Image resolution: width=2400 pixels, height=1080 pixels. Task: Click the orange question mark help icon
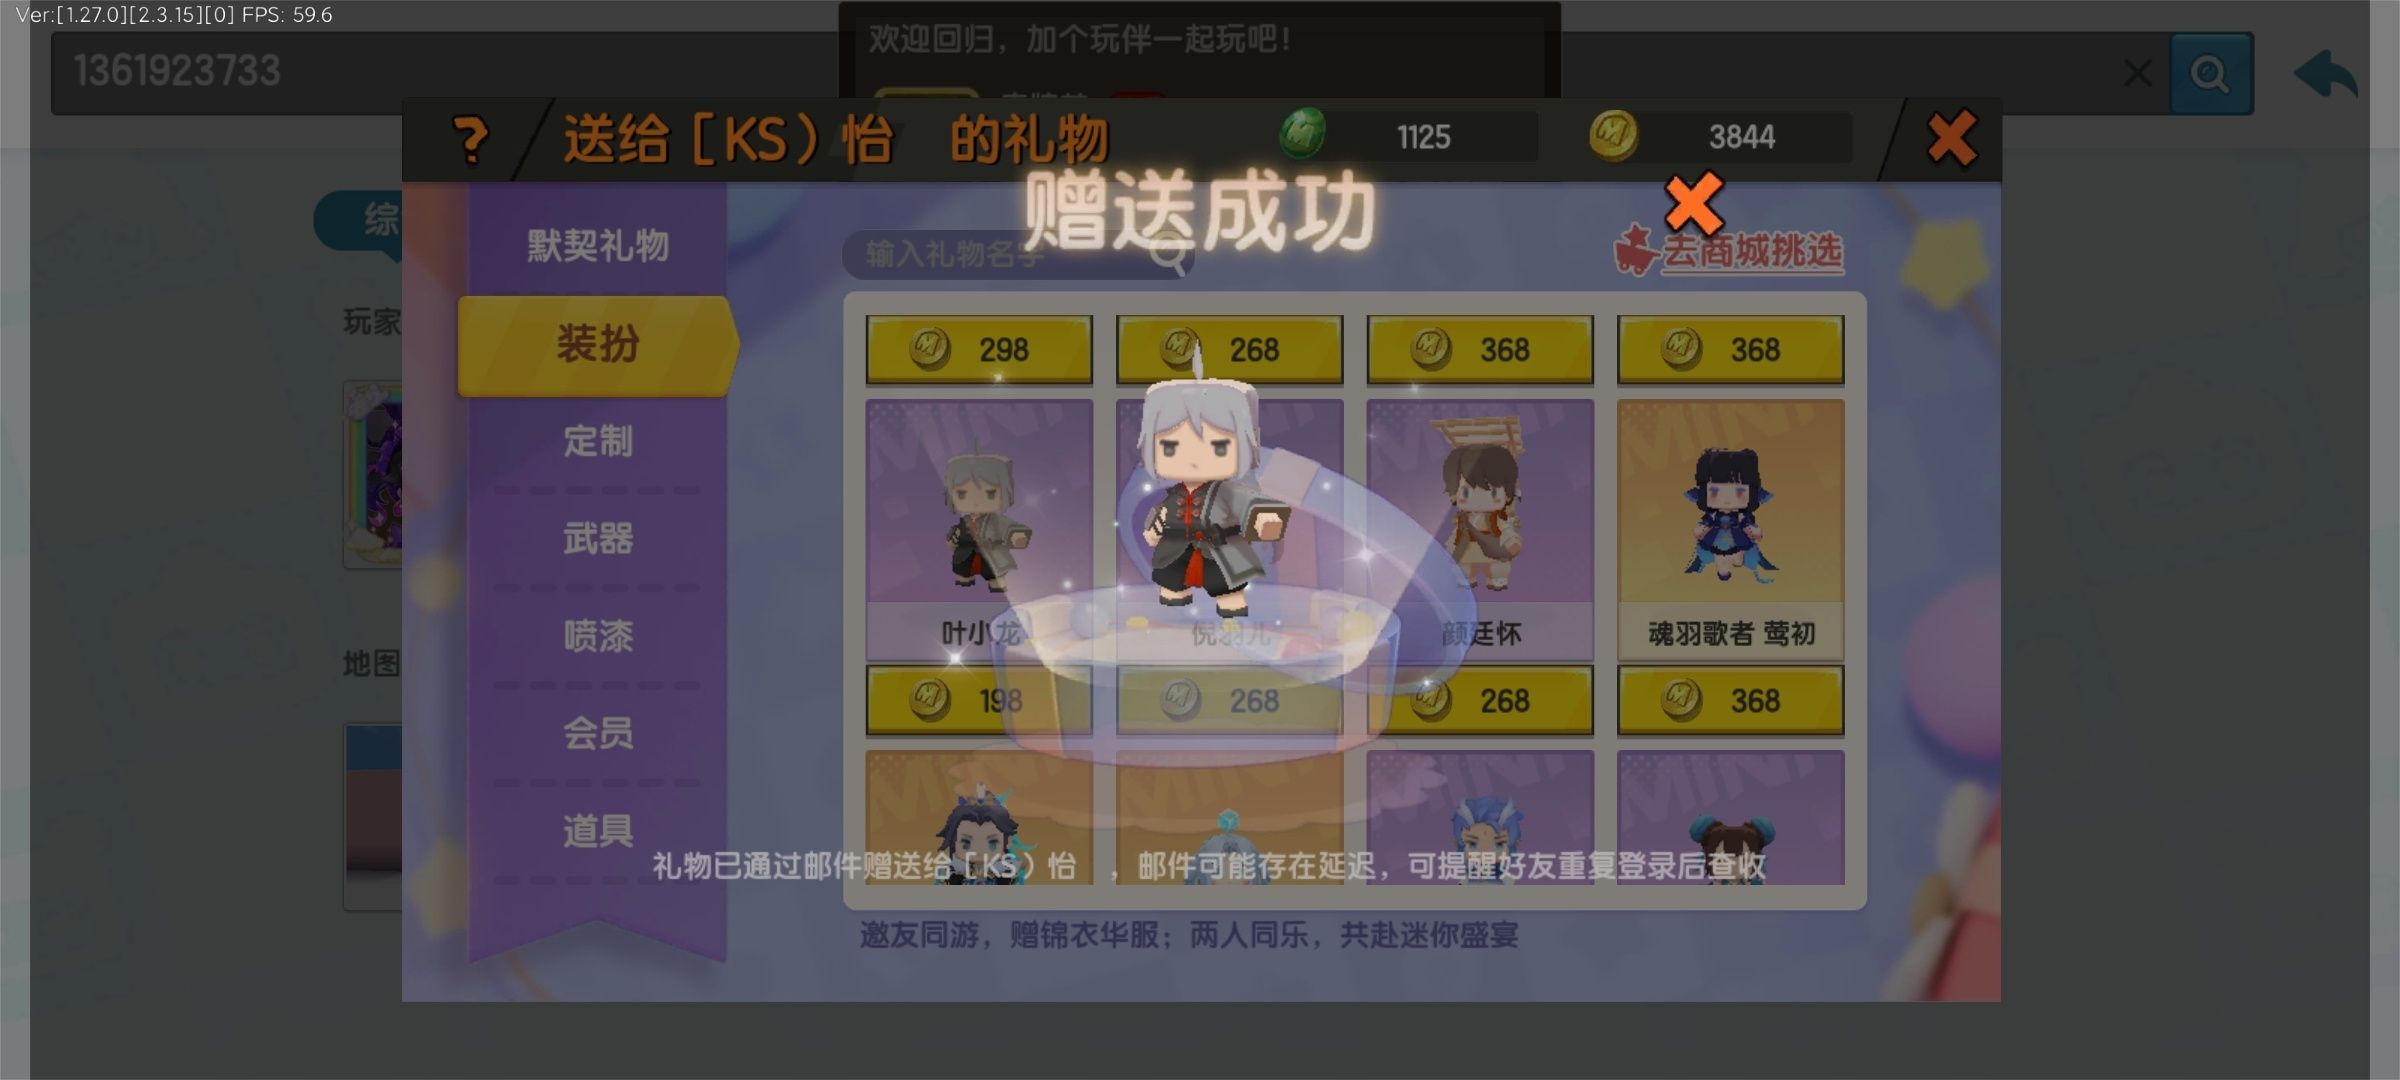(x=470, y=140)
